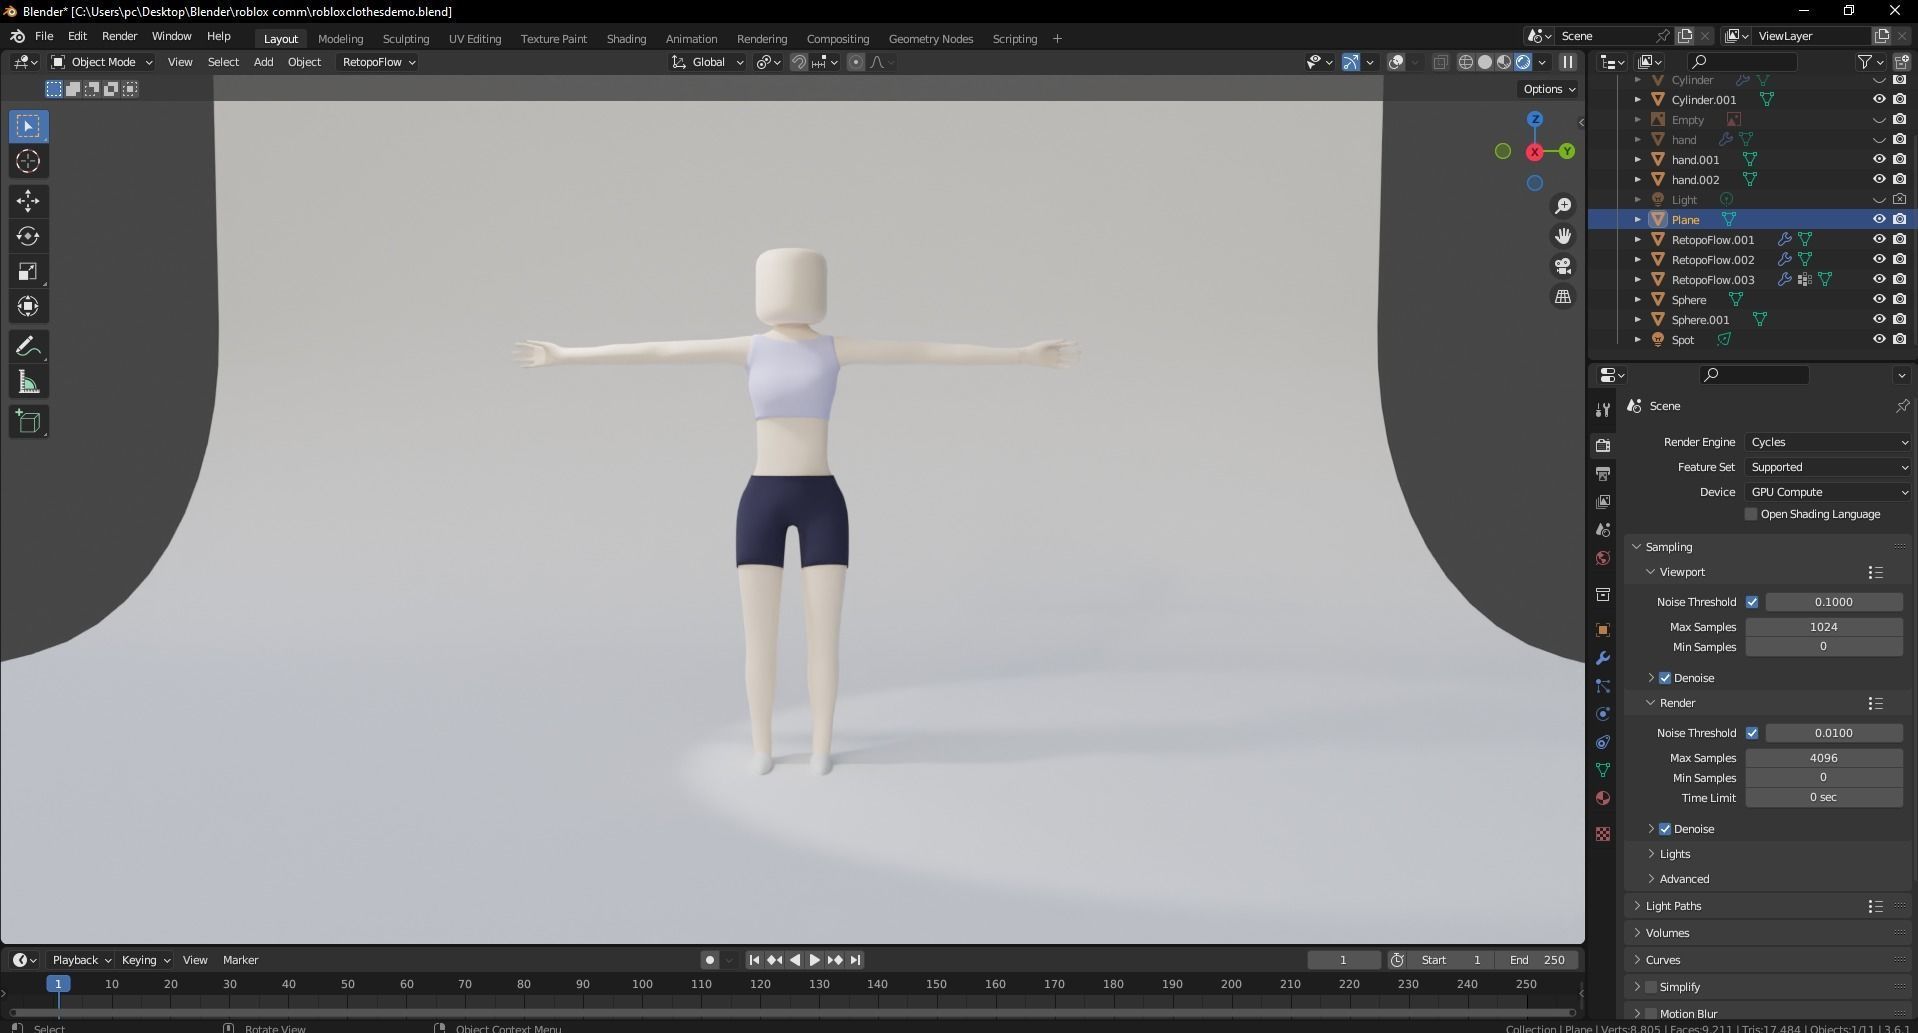Open the RetopoFlow header menu
This screenshot has height=1033, width=1918.
point(378,62)
